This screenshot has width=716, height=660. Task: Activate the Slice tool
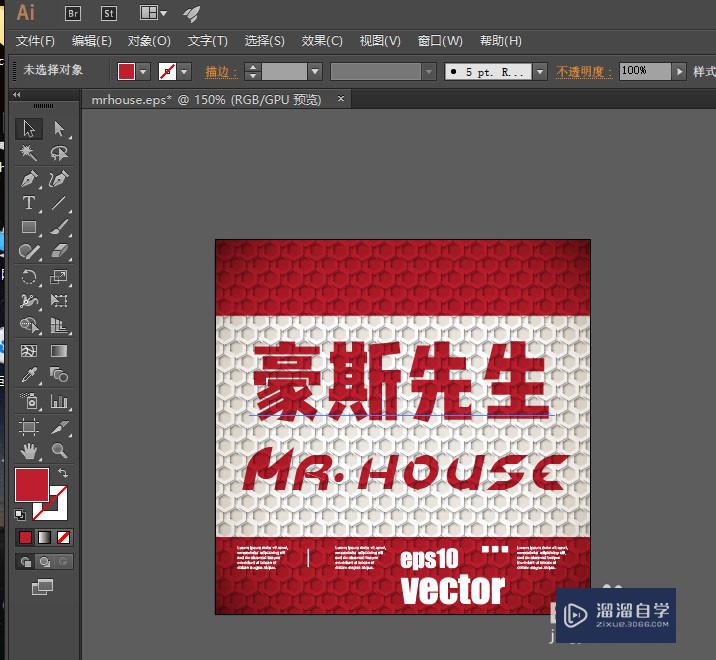click(x=59, y=427)
